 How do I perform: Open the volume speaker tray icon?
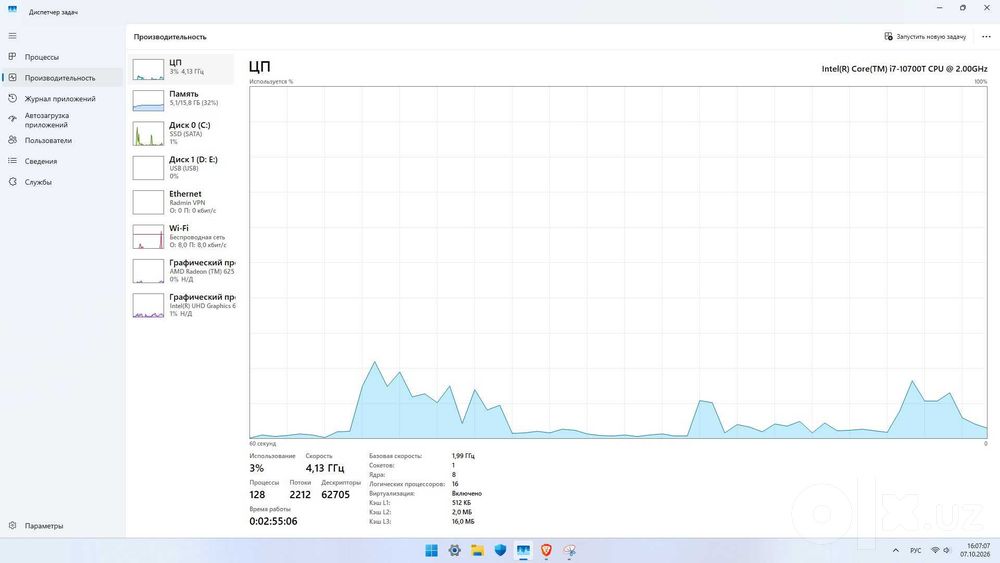(946, 550)
